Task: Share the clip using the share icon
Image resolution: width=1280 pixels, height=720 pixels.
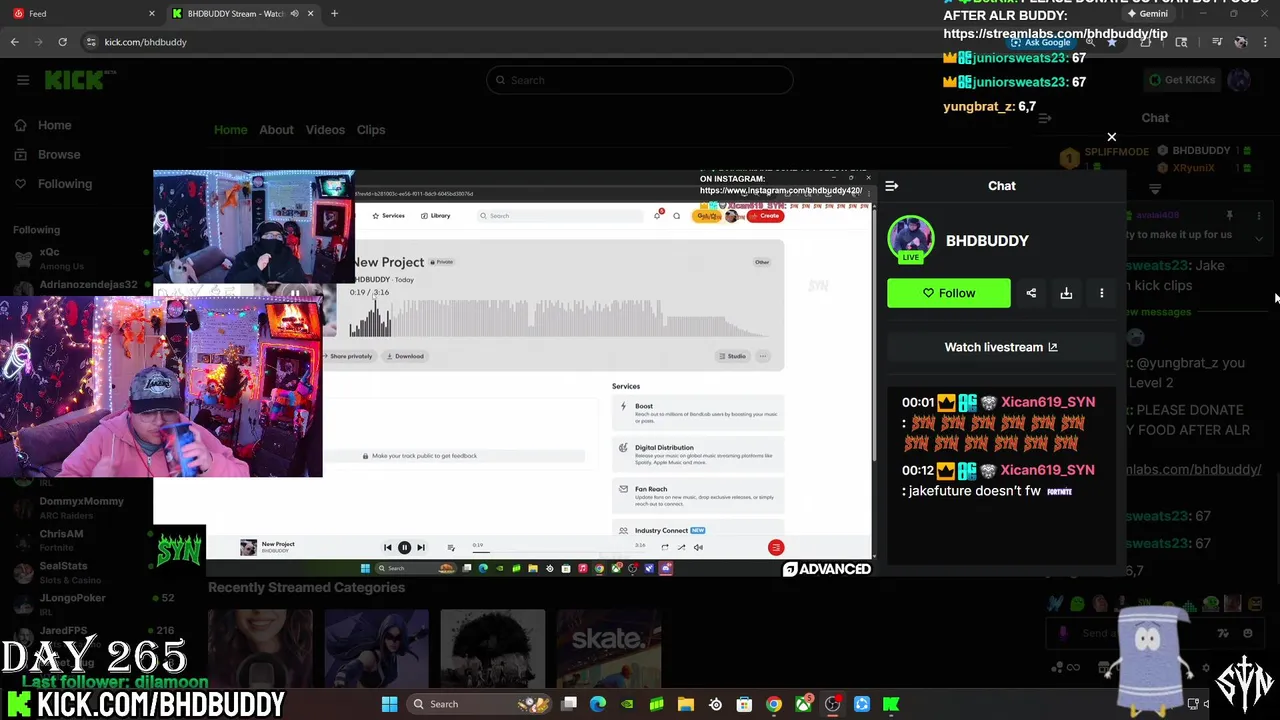Action: (1031, 293)
